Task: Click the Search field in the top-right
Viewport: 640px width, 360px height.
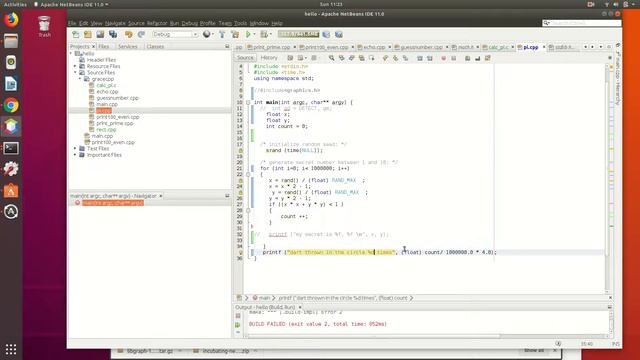Action: click(x=582, y=23)
